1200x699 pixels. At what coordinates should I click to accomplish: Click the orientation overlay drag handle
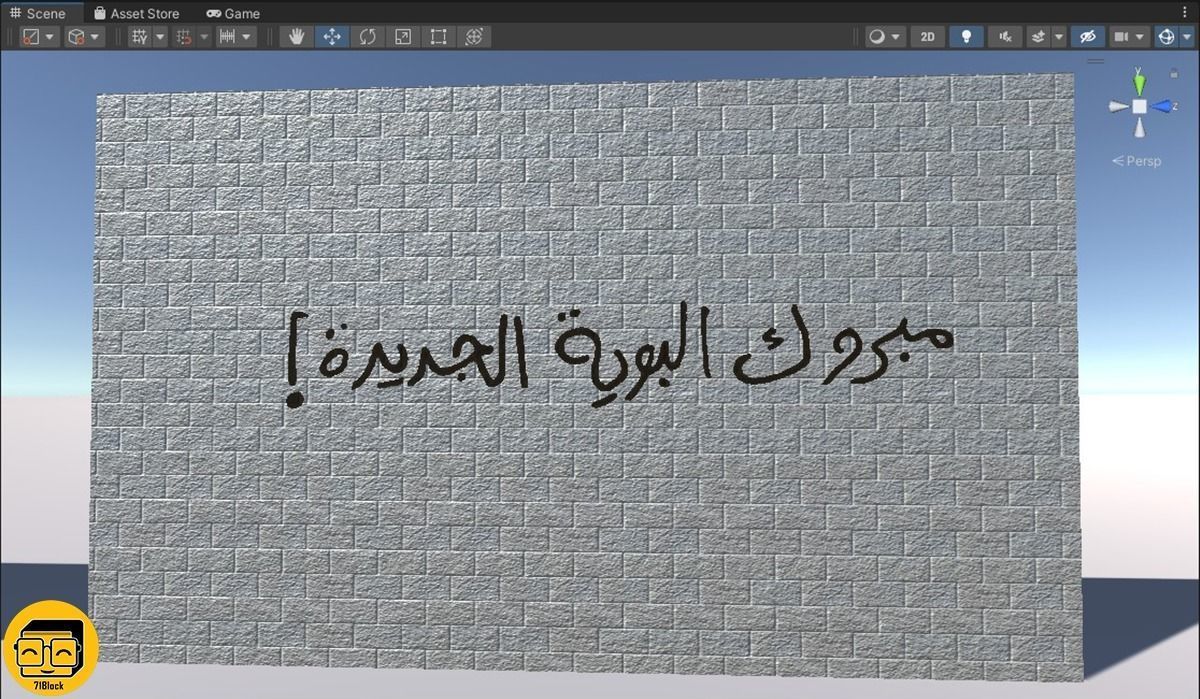pyautogui.click(x=1096, y=61)
